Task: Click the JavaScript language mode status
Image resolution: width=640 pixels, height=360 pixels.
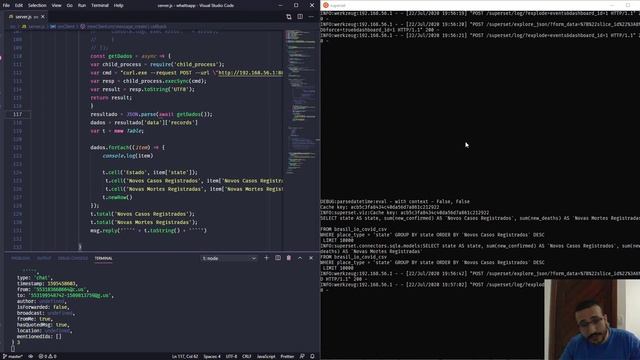Action: tap(266, 356)
